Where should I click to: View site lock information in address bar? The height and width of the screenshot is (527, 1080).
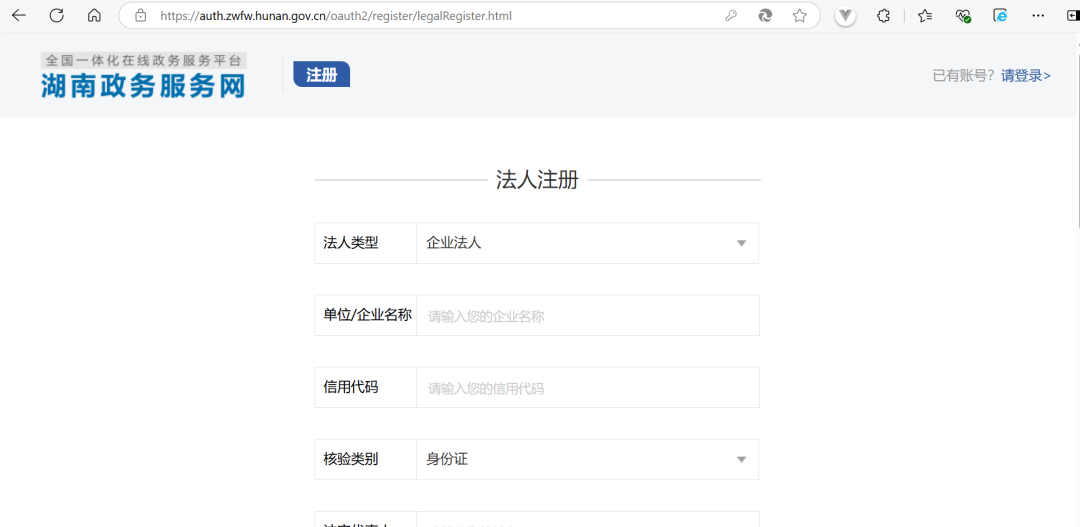(x=141, y=16)
